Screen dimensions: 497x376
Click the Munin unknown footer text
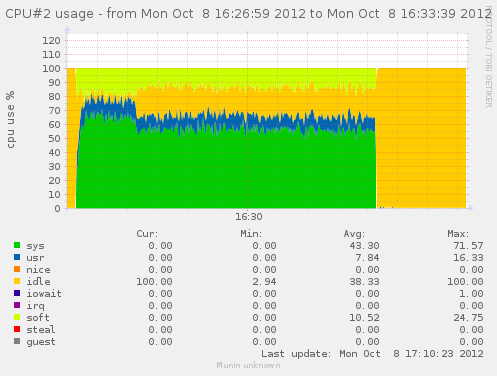click(x=248, y=365)
